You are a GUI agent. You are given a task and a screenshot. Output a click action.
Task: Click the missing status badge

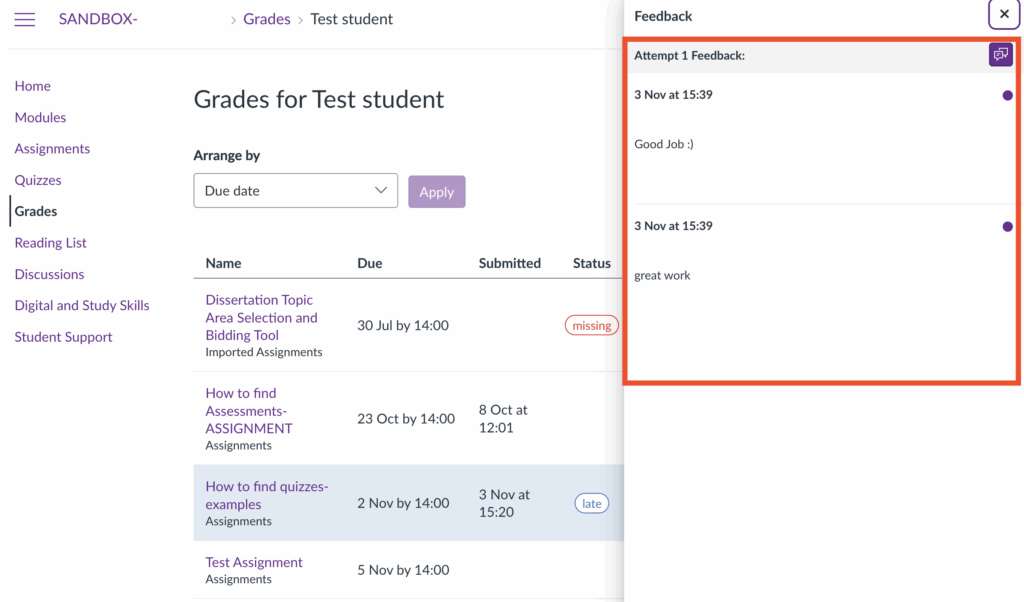(592, 325)
